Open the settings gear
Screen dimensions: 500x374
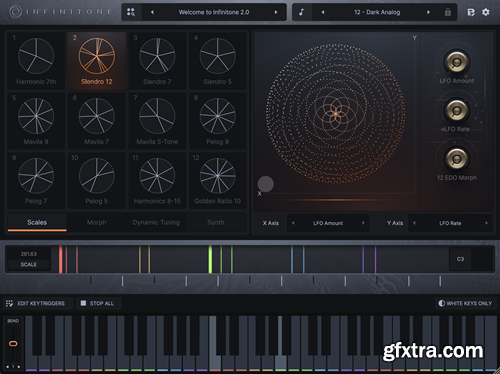pos(486,12)
